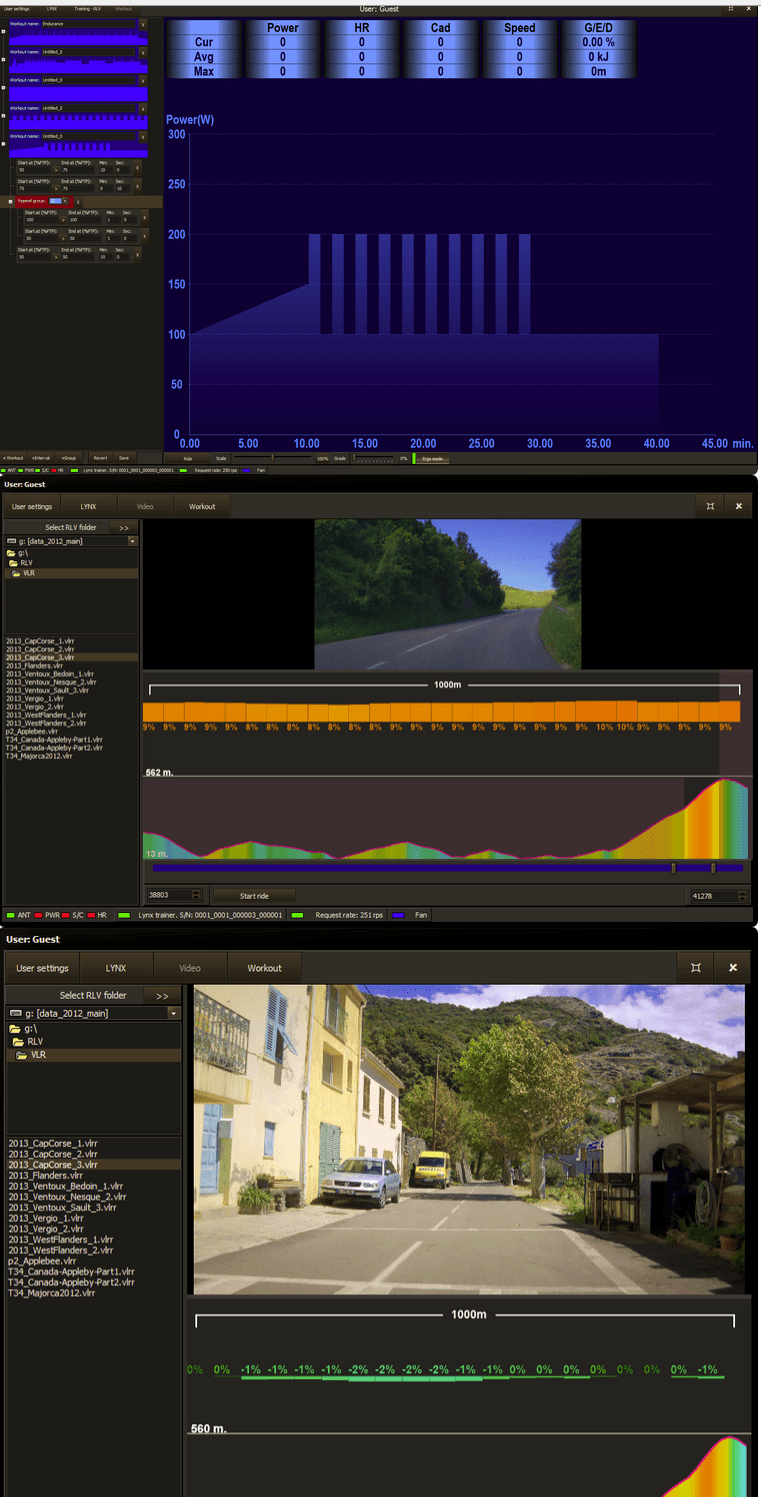The image size is (761, 1497).
Task: Remove the Repeat group with its X
Action: coord(78,202)
